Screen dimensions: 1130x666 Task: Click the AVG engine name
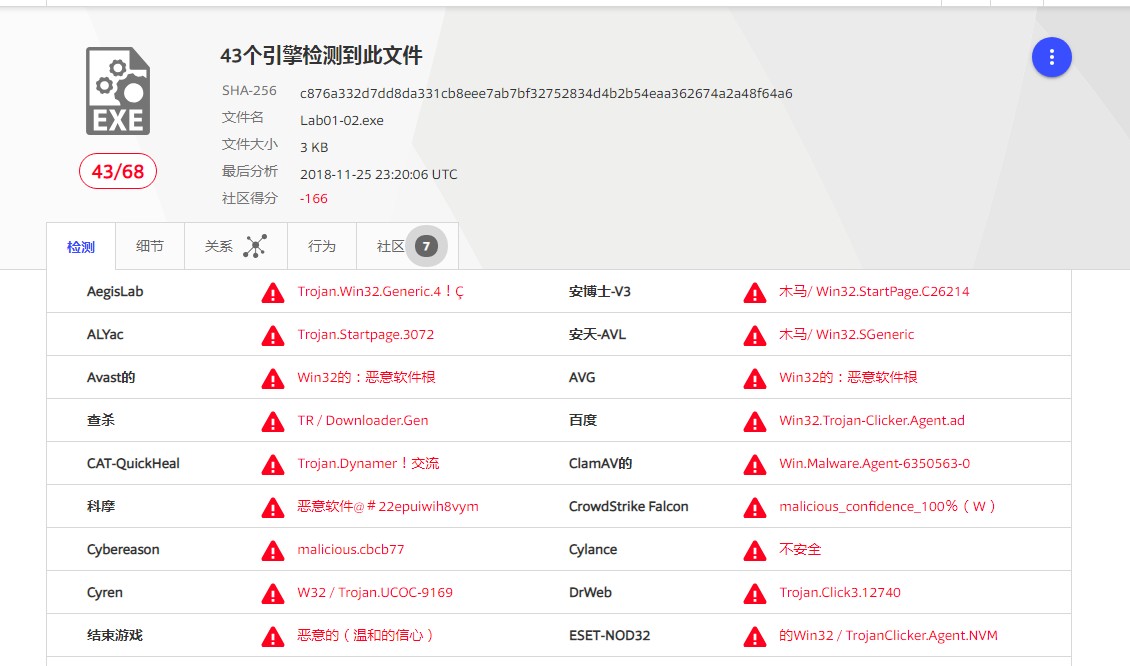[582, 377]
